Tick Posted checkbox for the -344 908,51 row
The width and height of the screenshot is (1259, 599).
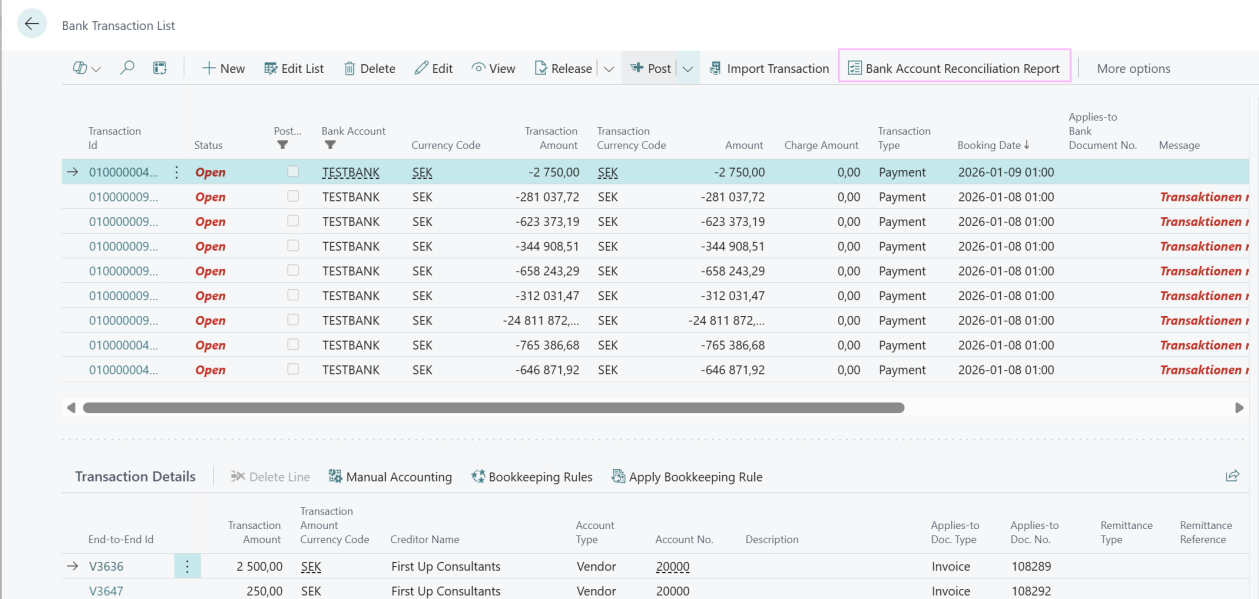tap(293, 246)
